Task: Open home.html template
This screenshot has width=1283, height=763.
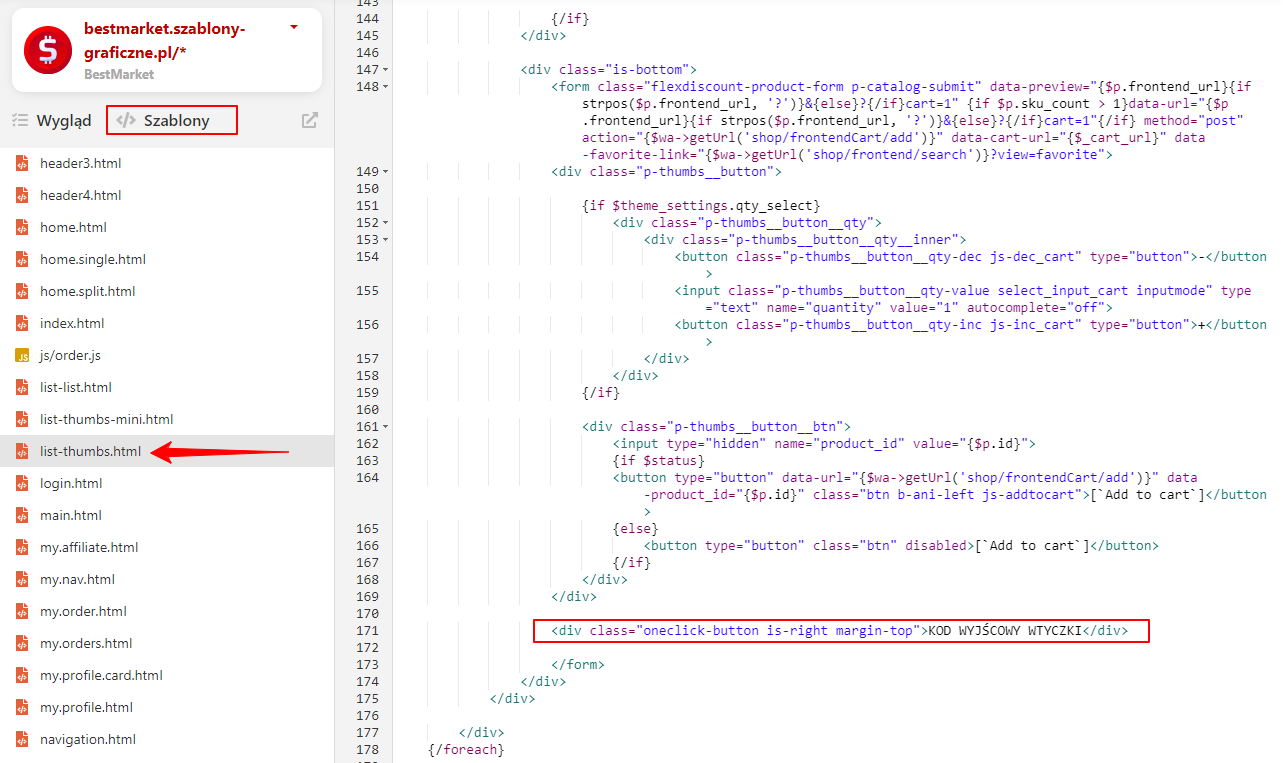Action: [x=73, y=227]
